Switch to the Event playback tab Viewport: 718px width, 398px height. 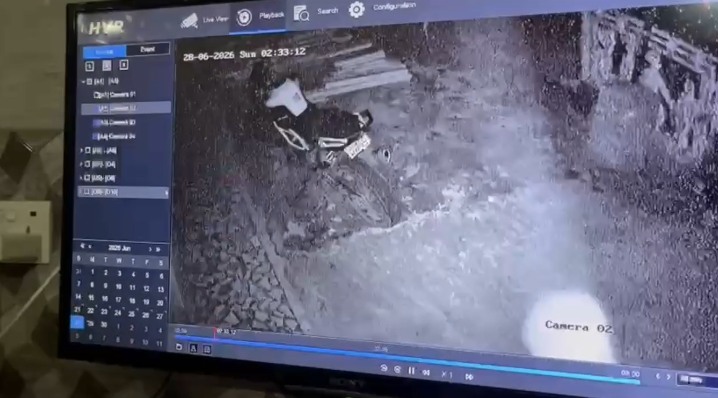(147, 49)
